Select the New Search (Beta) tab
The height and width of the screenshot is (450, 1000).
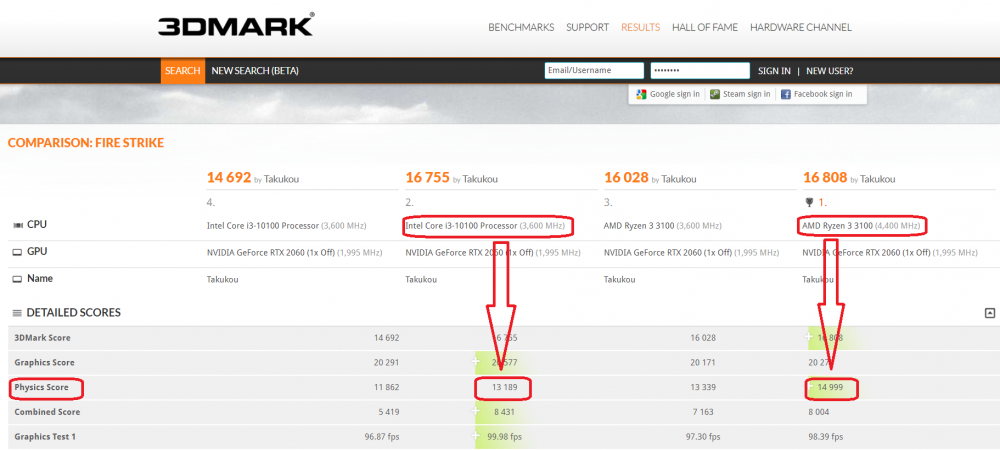255,71
